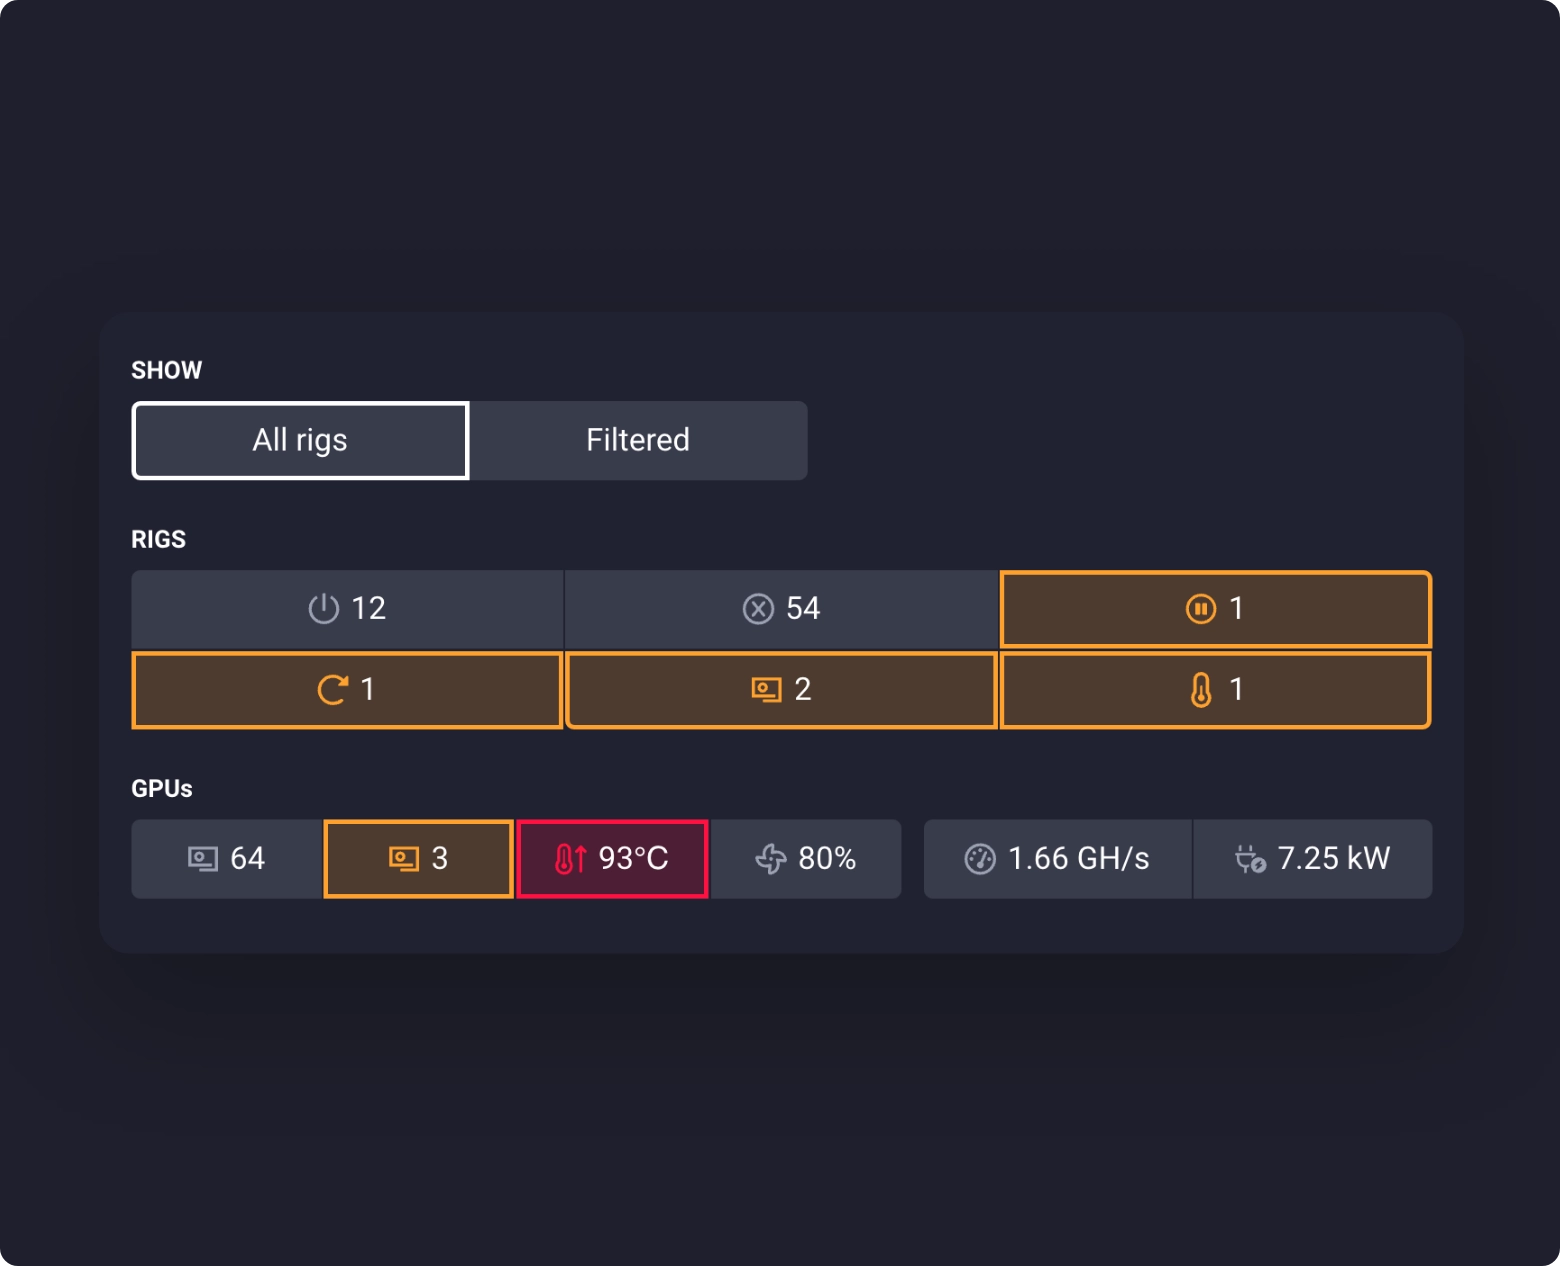1560x1266 pixels.
Task: Click the 80% fan speed value
Action: 827,859
